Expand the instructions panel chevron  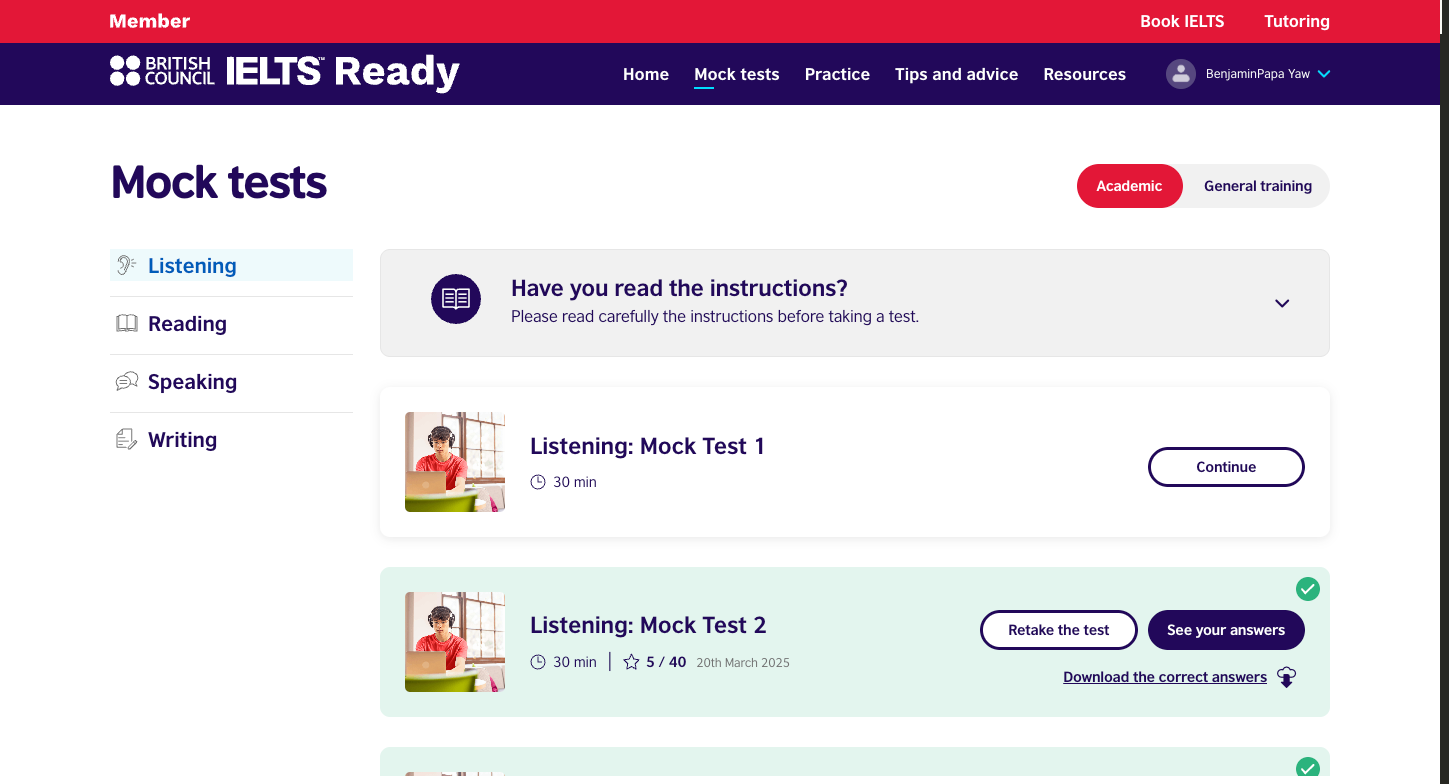1282,303
